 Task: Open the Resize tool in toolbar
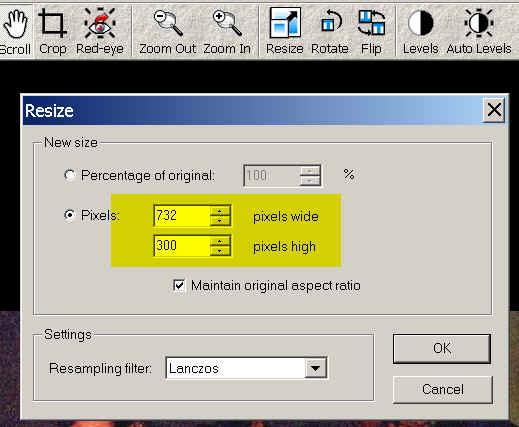point(284,32)
